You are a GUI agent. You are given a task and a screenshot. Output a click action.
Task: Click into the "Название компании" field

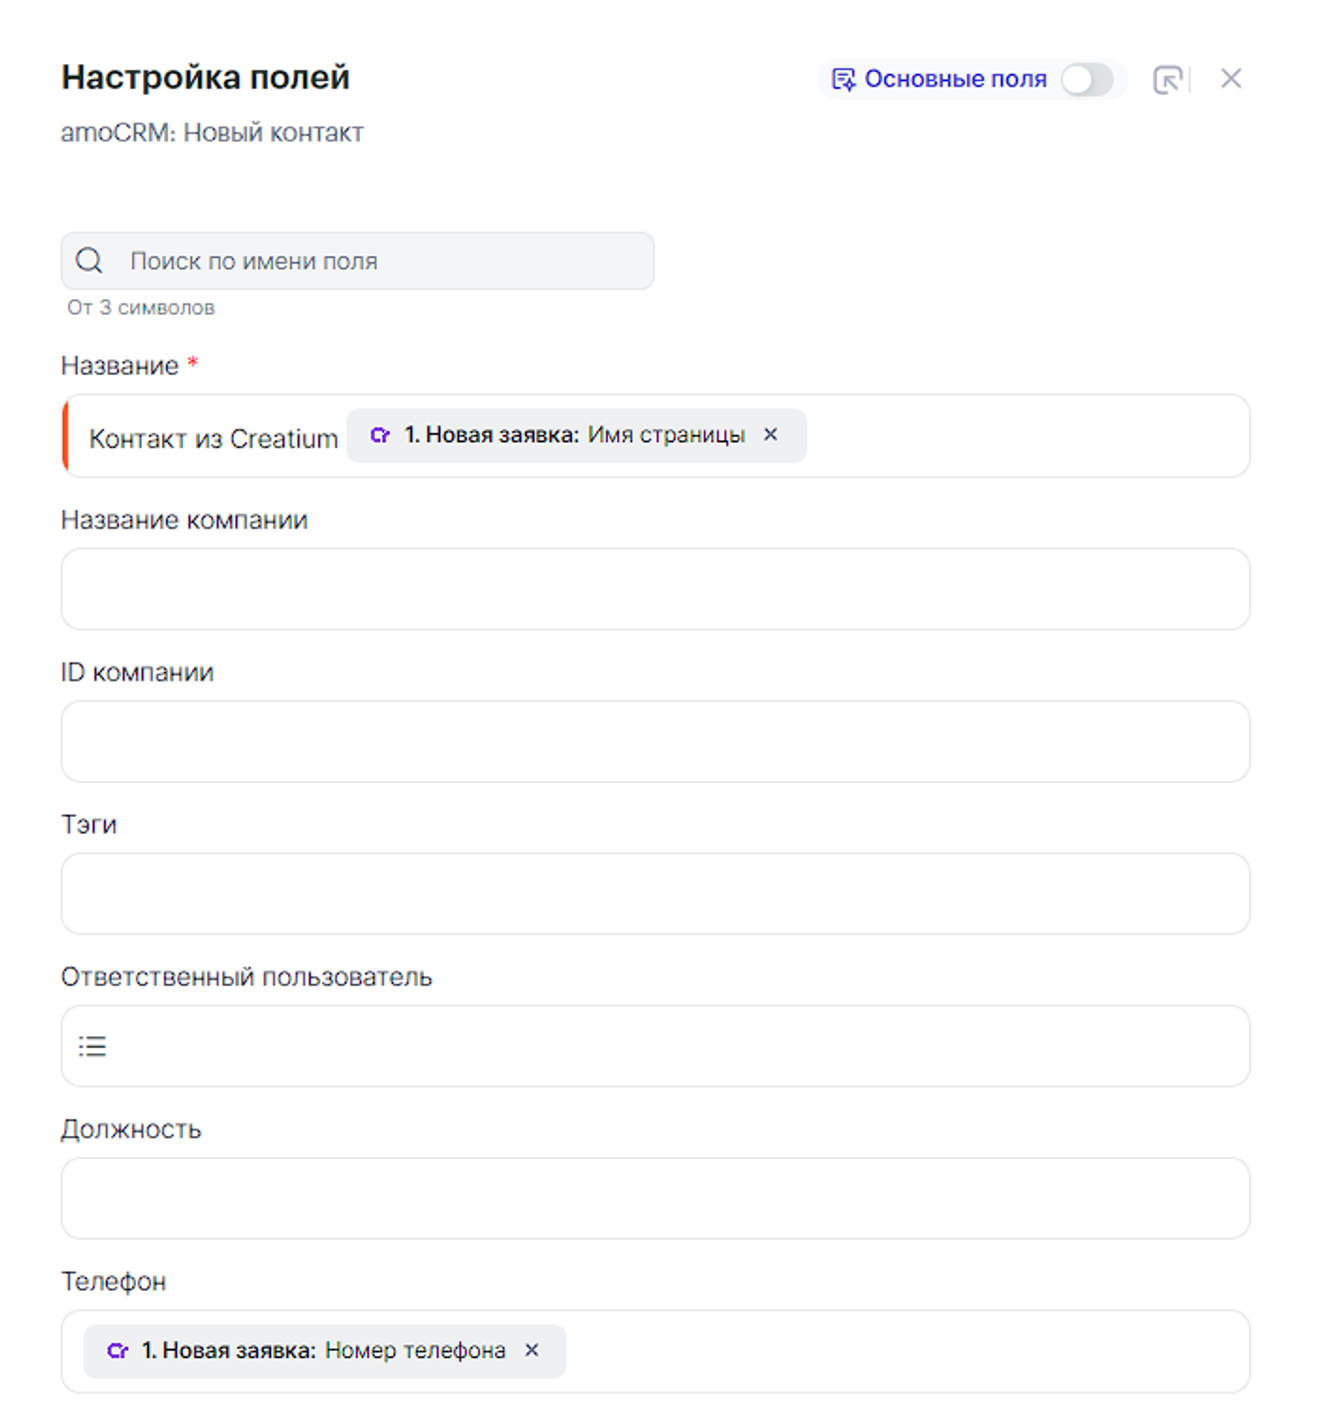(655, 589)
